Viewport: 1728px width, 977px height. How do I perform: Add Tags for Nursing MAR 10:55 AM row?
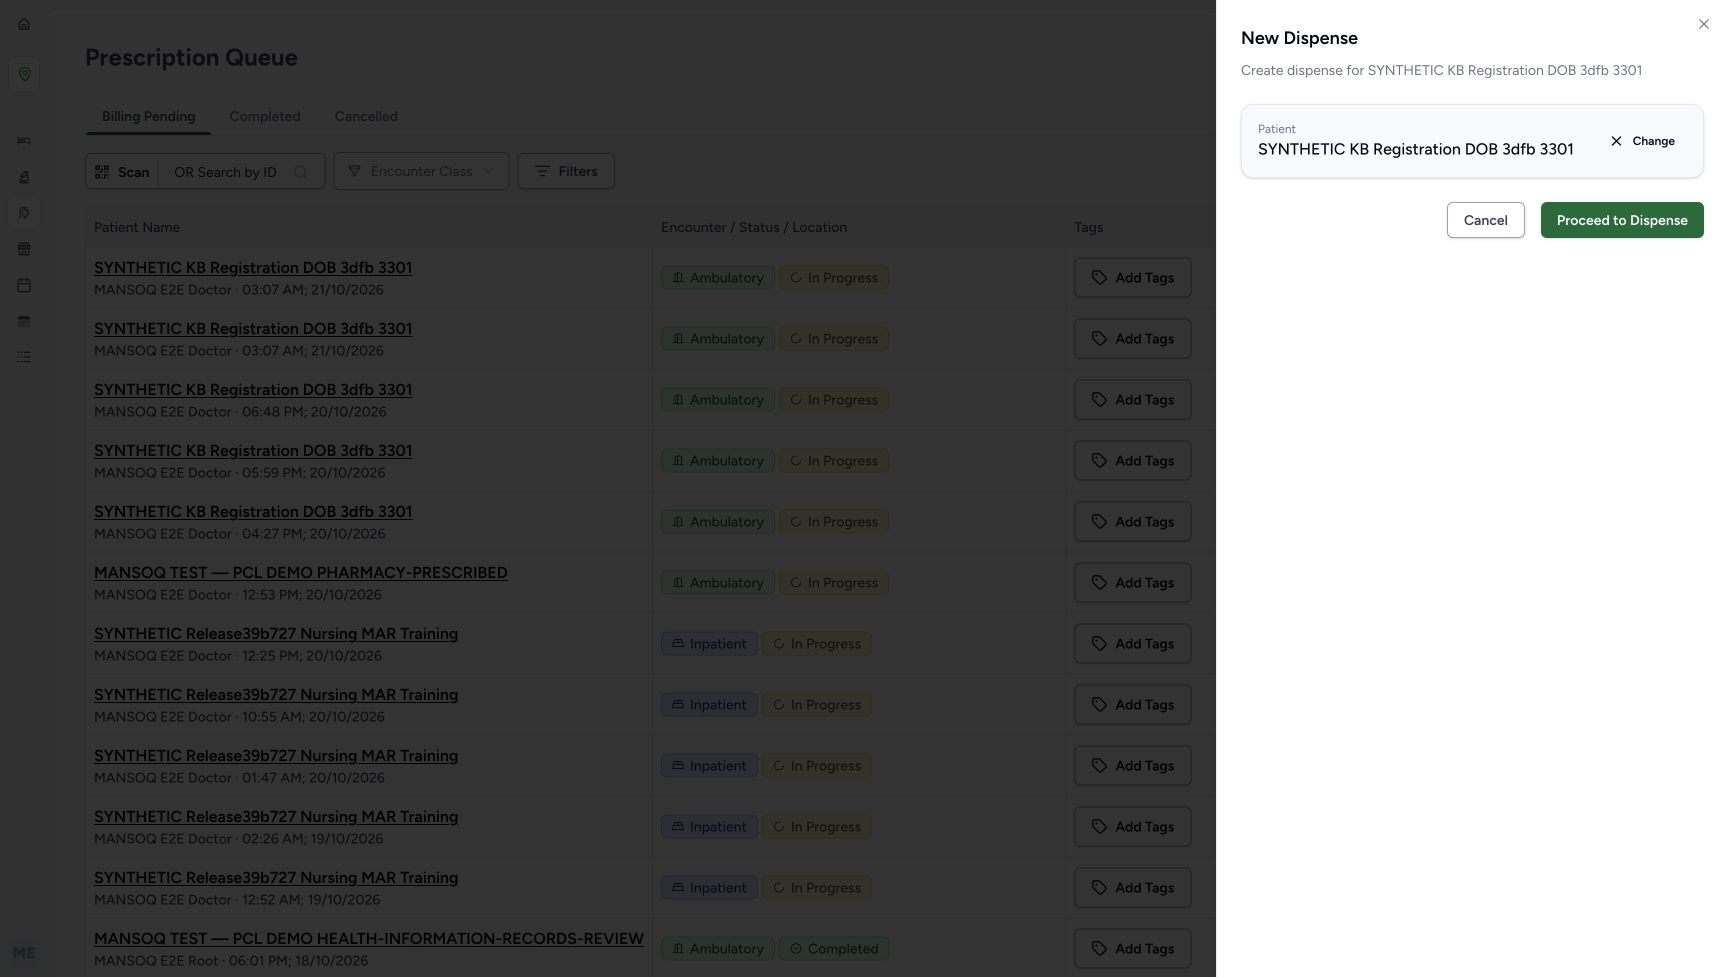coord(1132,705)
